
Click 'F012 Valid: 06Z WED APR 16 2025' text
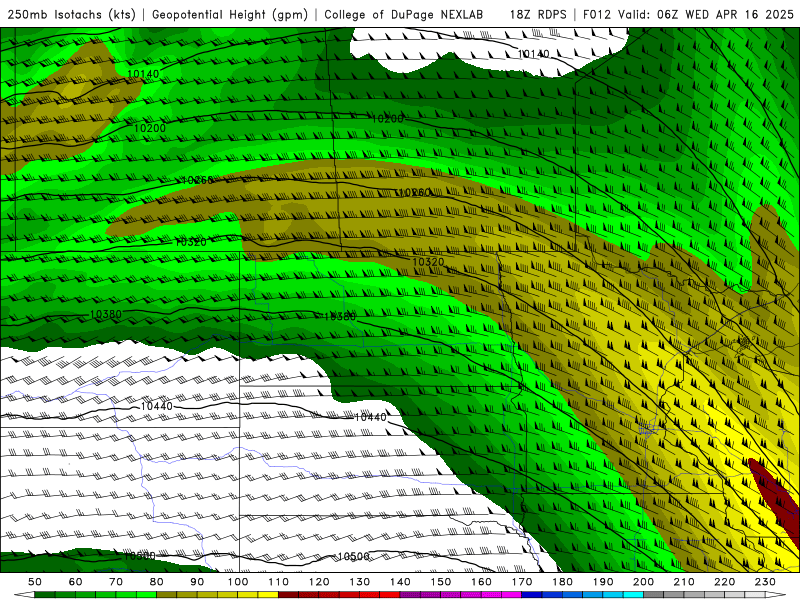point(688,15)
